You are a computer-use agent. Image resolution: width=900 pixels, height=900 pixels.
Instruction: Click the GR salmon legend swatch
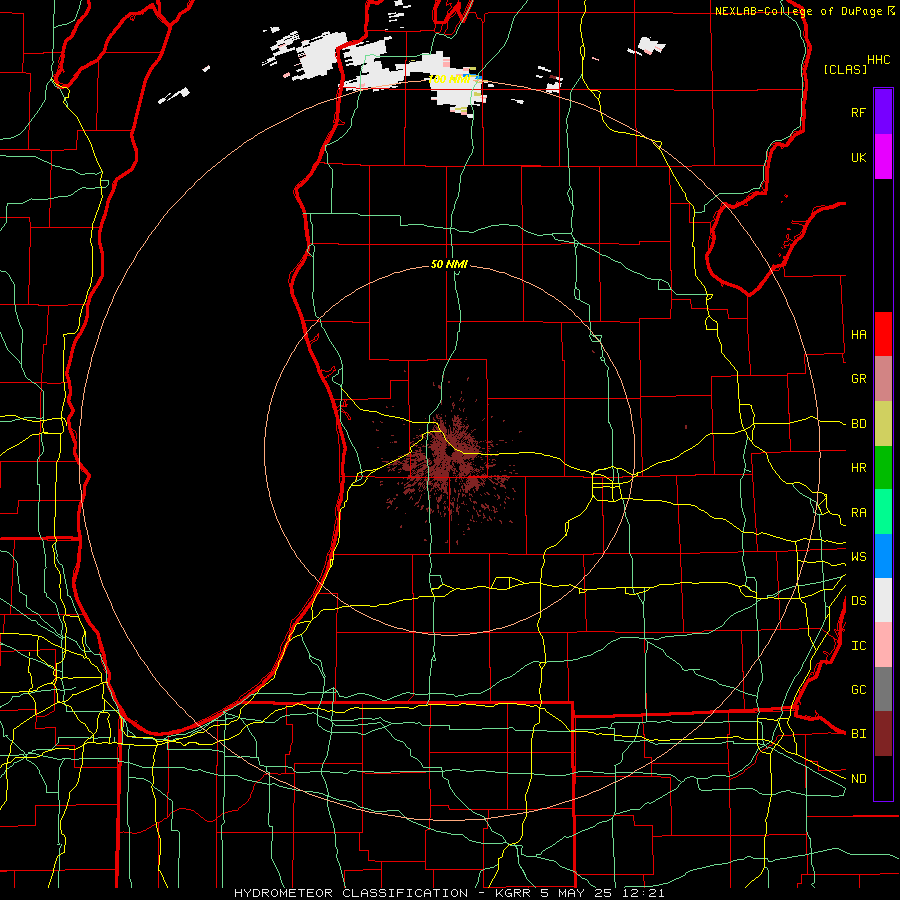coord(883,379)
